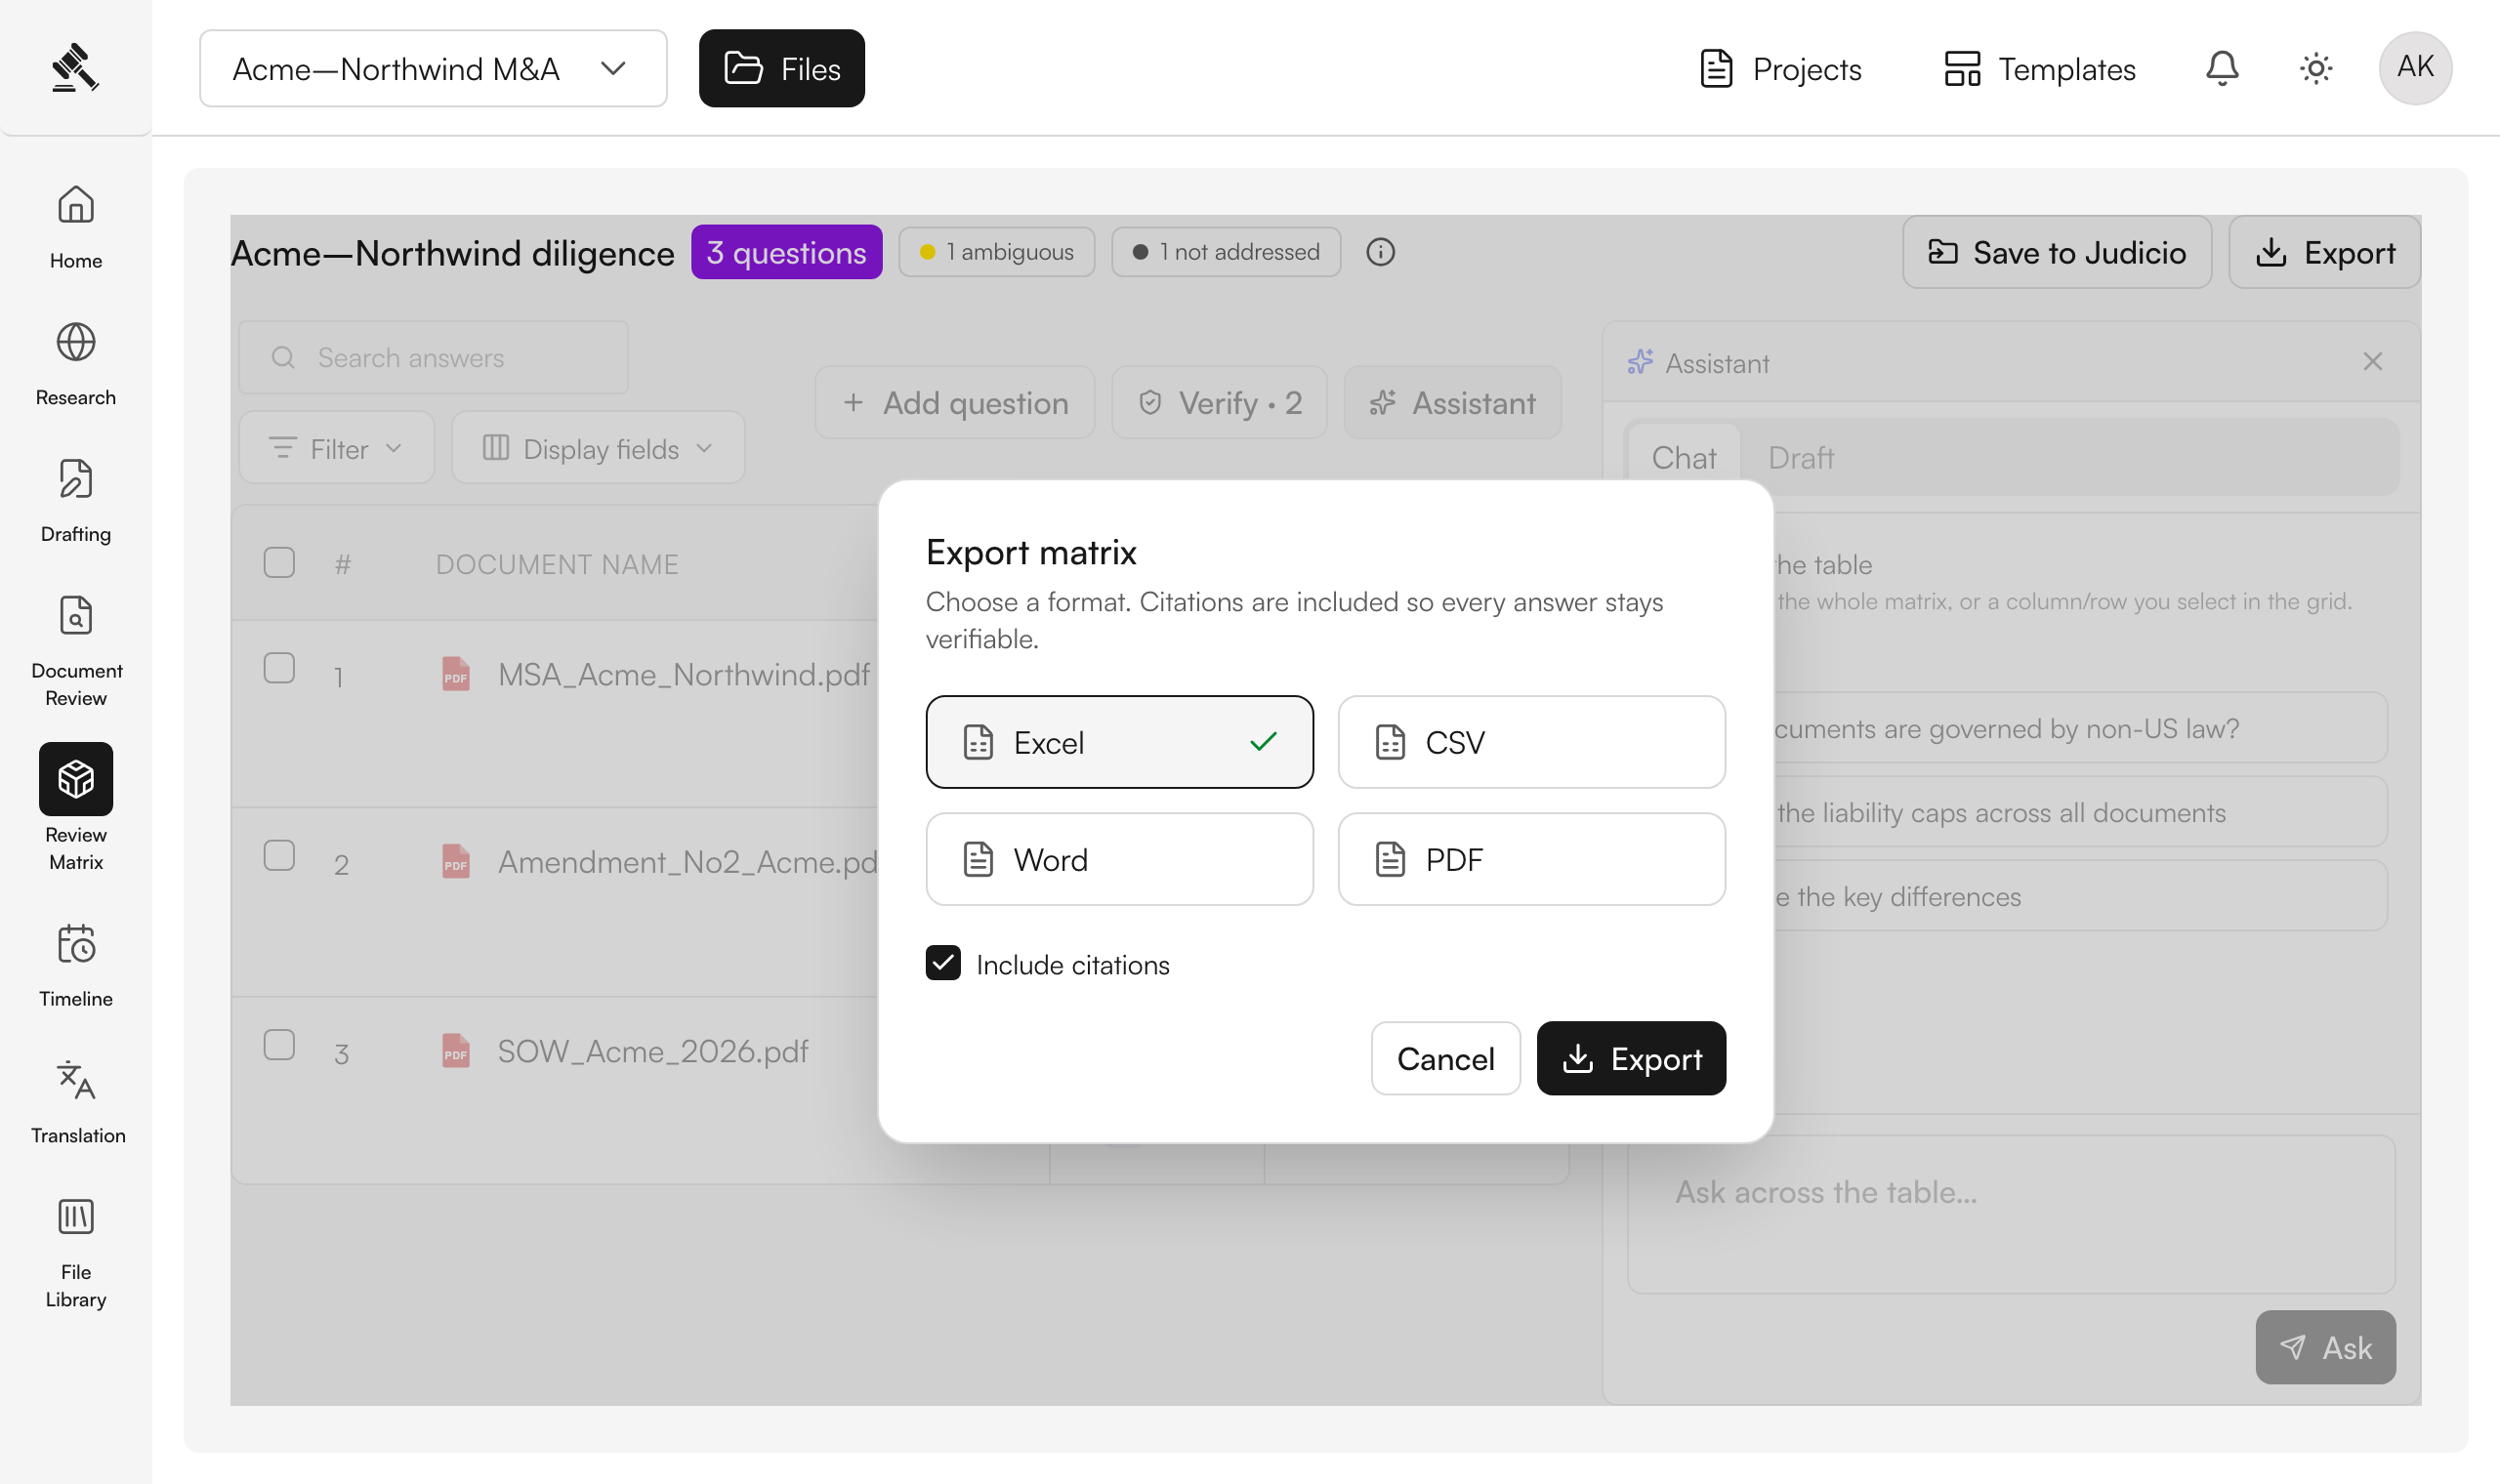
Task: Expand the Filter dropdown
Action: (336, 448)
